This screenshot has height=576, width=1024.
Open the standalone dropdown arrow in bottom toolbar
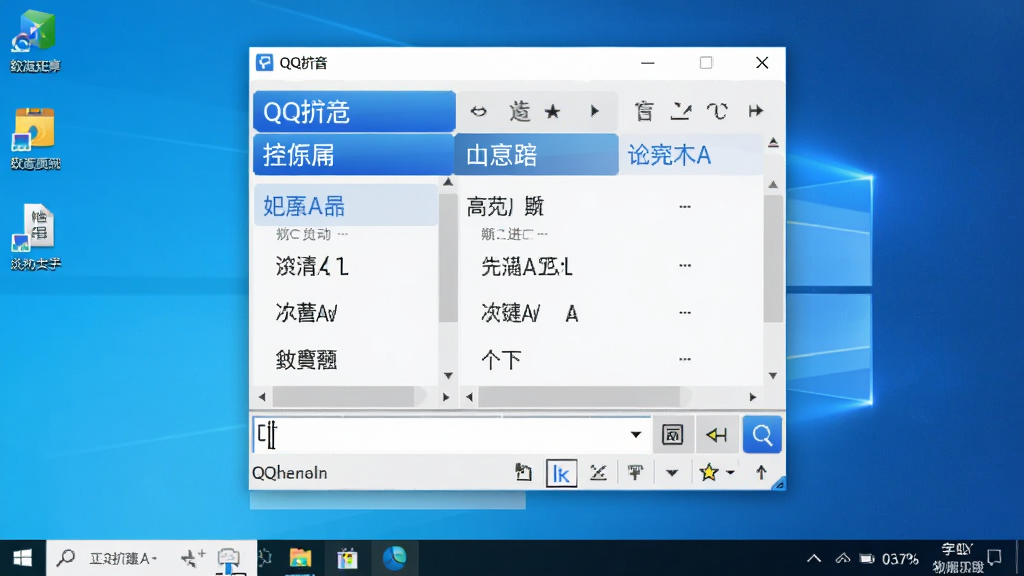pos(672,473)
